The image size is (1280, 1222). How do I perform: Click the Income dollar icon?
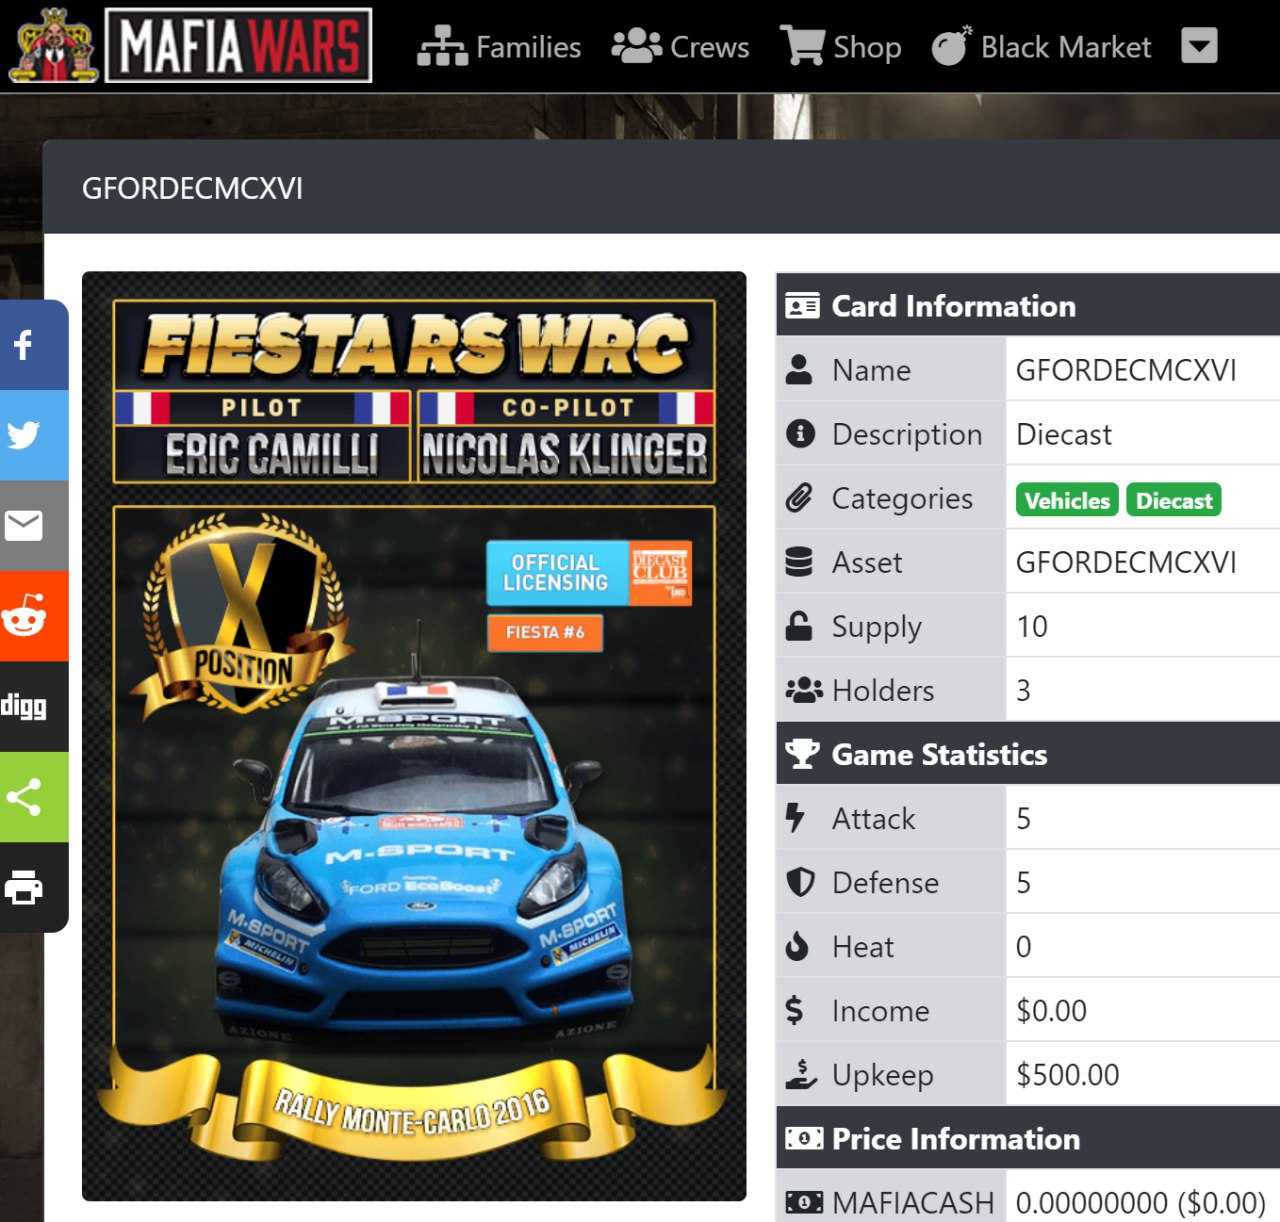click(x=794, y=1010)
